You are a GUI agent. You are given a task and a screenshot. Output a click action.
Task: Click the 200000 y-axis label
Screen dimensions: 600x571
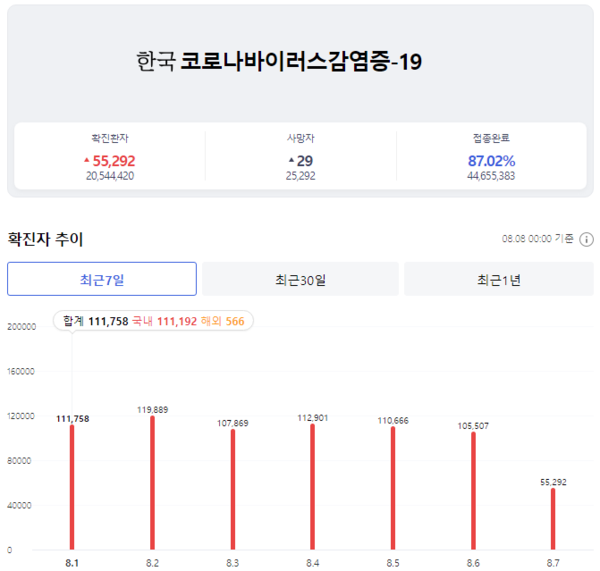(x=21, y=327)
